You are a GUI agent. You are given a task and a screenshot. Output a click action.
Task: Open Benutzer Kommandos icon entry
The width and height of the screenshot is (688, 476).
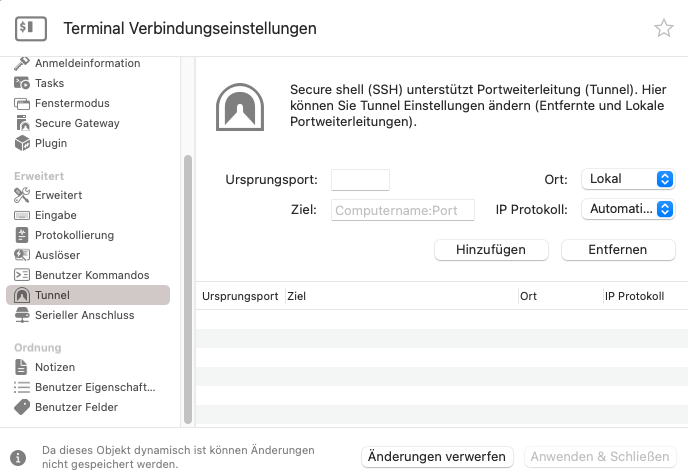click(x=23, y=275)
